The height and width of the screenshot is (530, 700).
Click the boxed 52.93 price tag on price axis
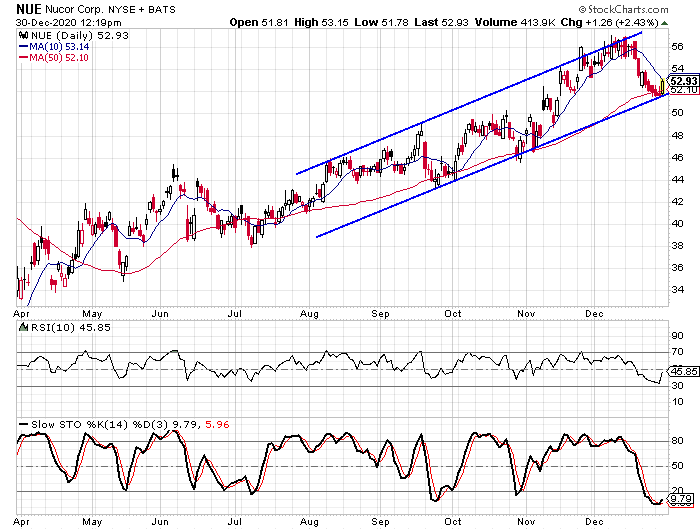click(684, 81)
